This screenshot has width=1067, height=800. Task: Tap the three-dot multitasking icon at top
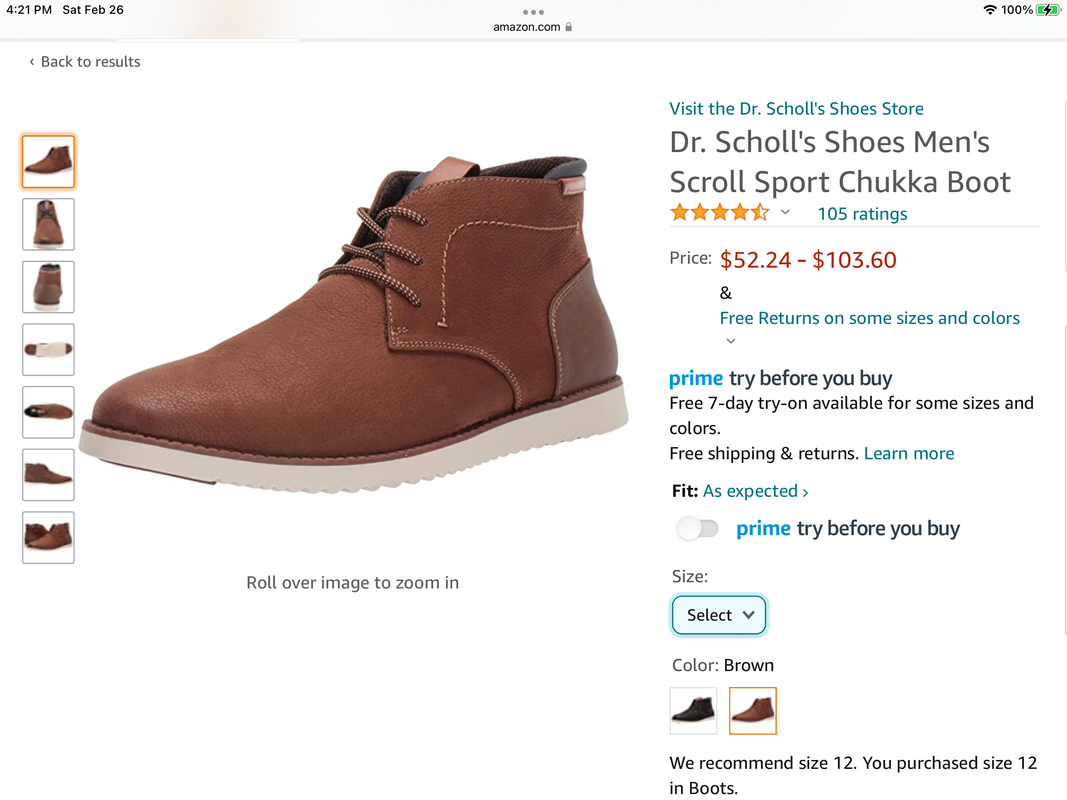click(x=533, y=12)
